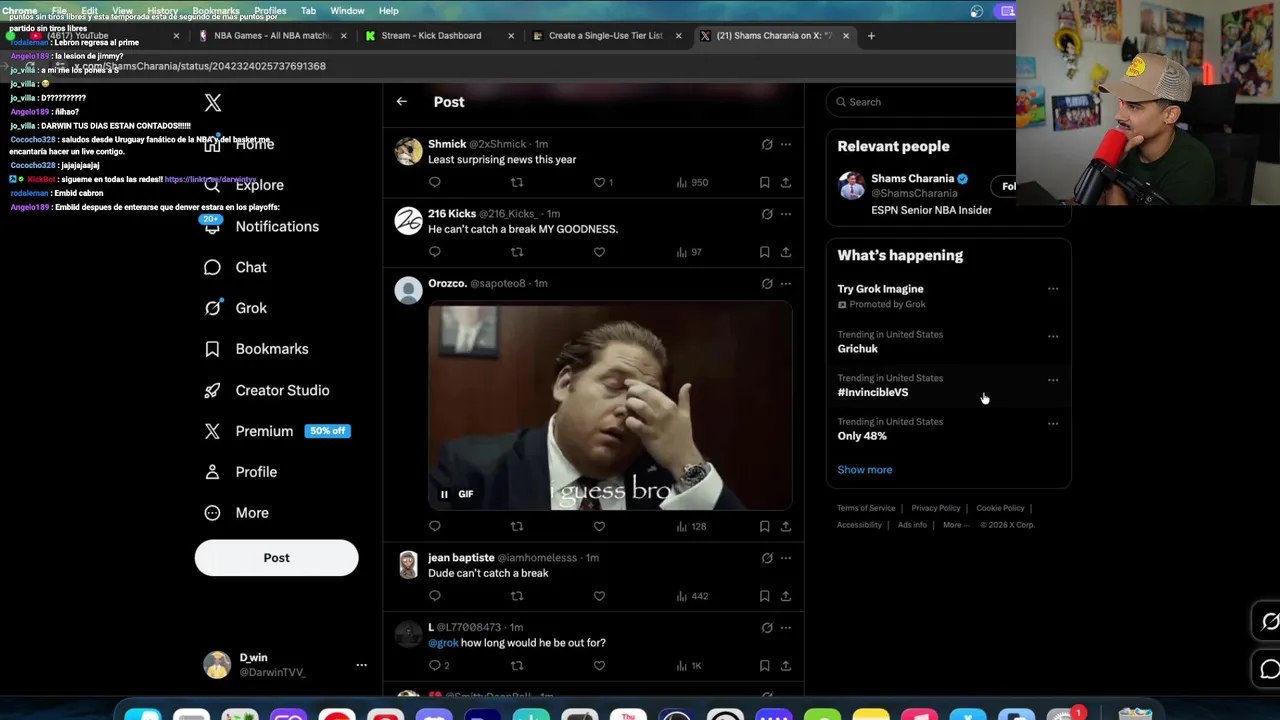Image resolution: width=1280 pixels, height=720 pixels.
Task: Like Orozco's GIF post
Action: [599, 526]
